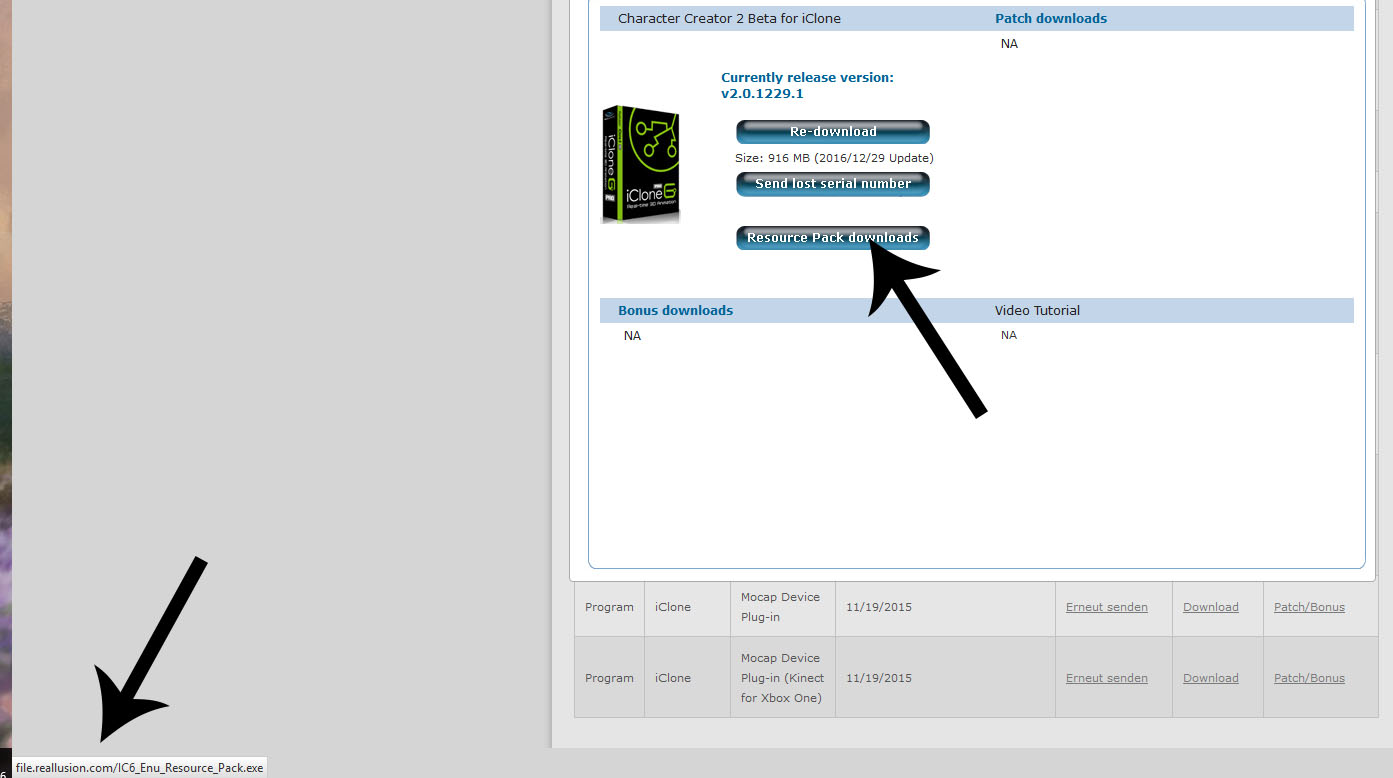Click Send lost serial number button

click(833, 184)
